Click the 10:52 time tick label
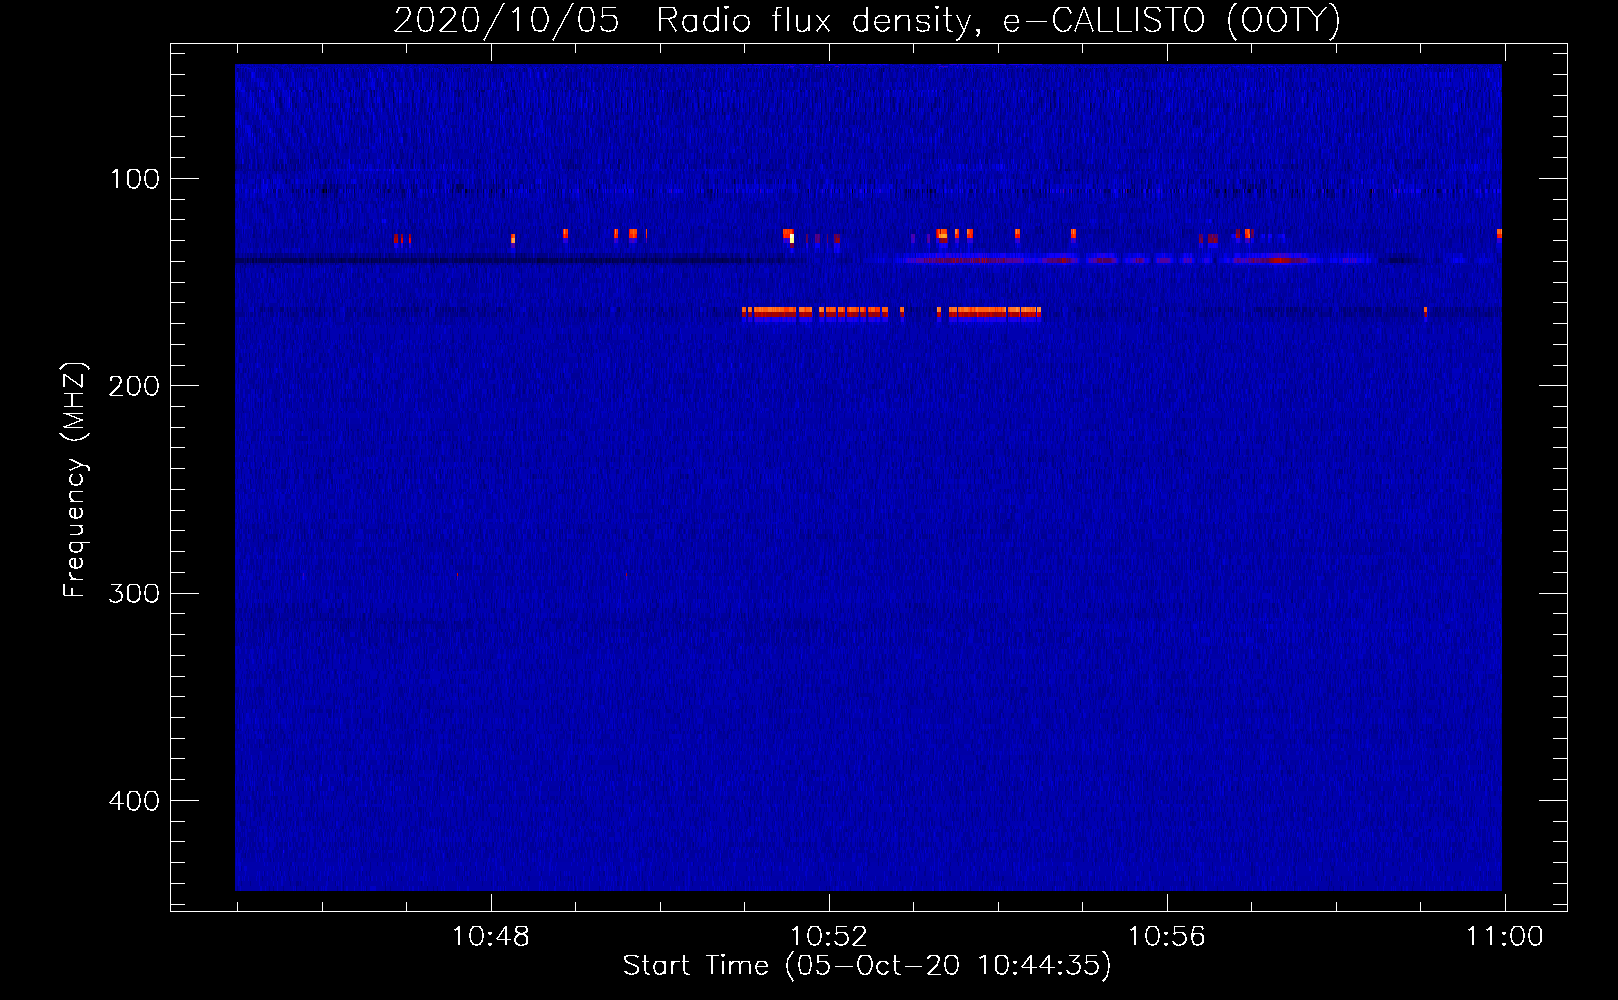The width and height of the screenshot is (1618, 1000). point(828,937)
